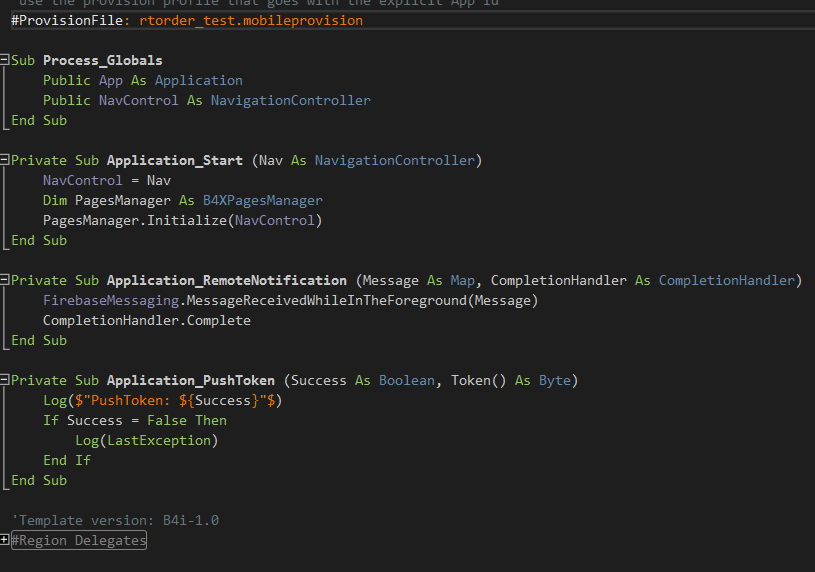Click the Application_RemoteNotification sub name
This screenshot has height=572, width=815.
226,280
